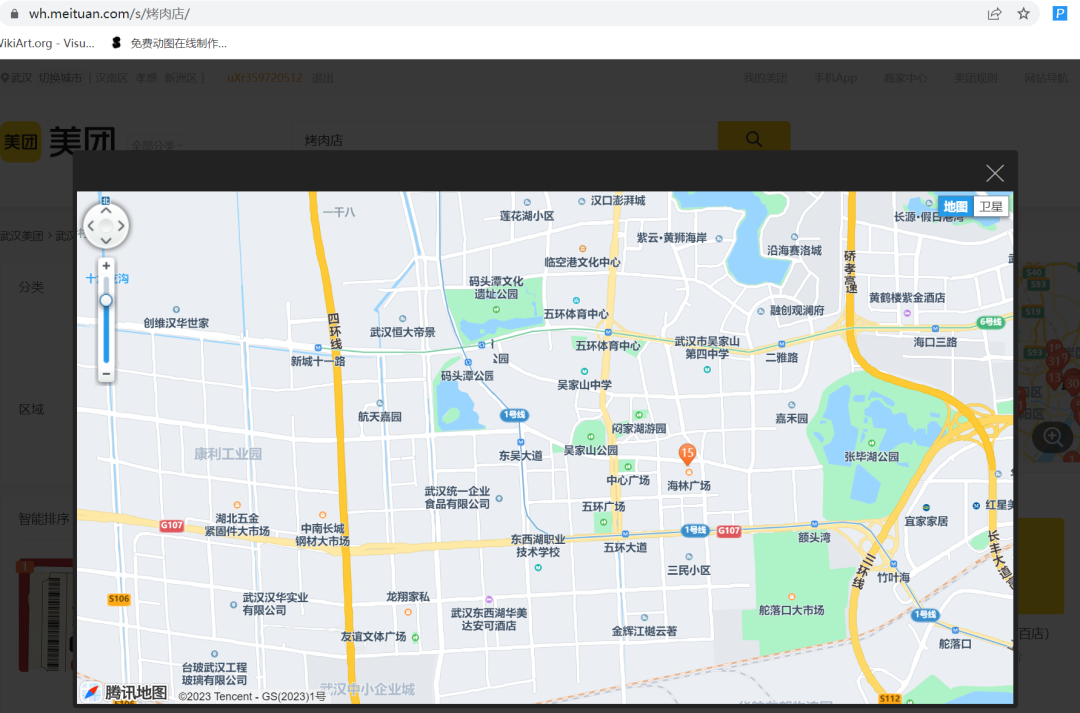Screen dimensions: 1080x713
Task: Click the 6号线 metro line badge
Action: coord(990,322)
